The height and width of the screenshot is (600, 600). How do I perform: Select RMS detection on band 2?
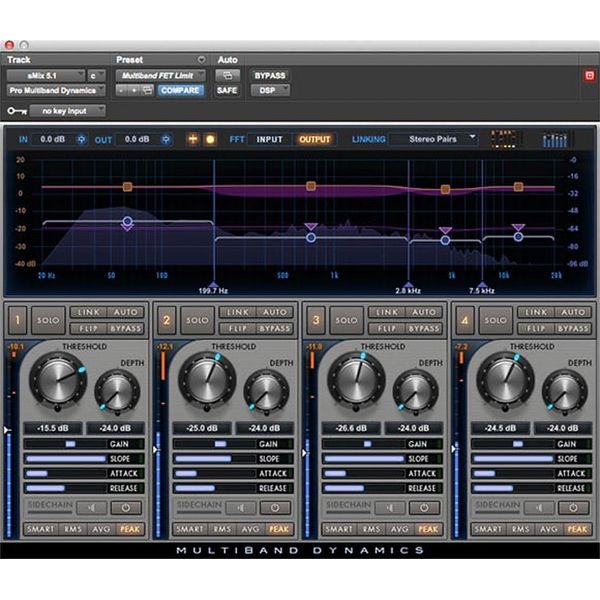pos(222,529)
